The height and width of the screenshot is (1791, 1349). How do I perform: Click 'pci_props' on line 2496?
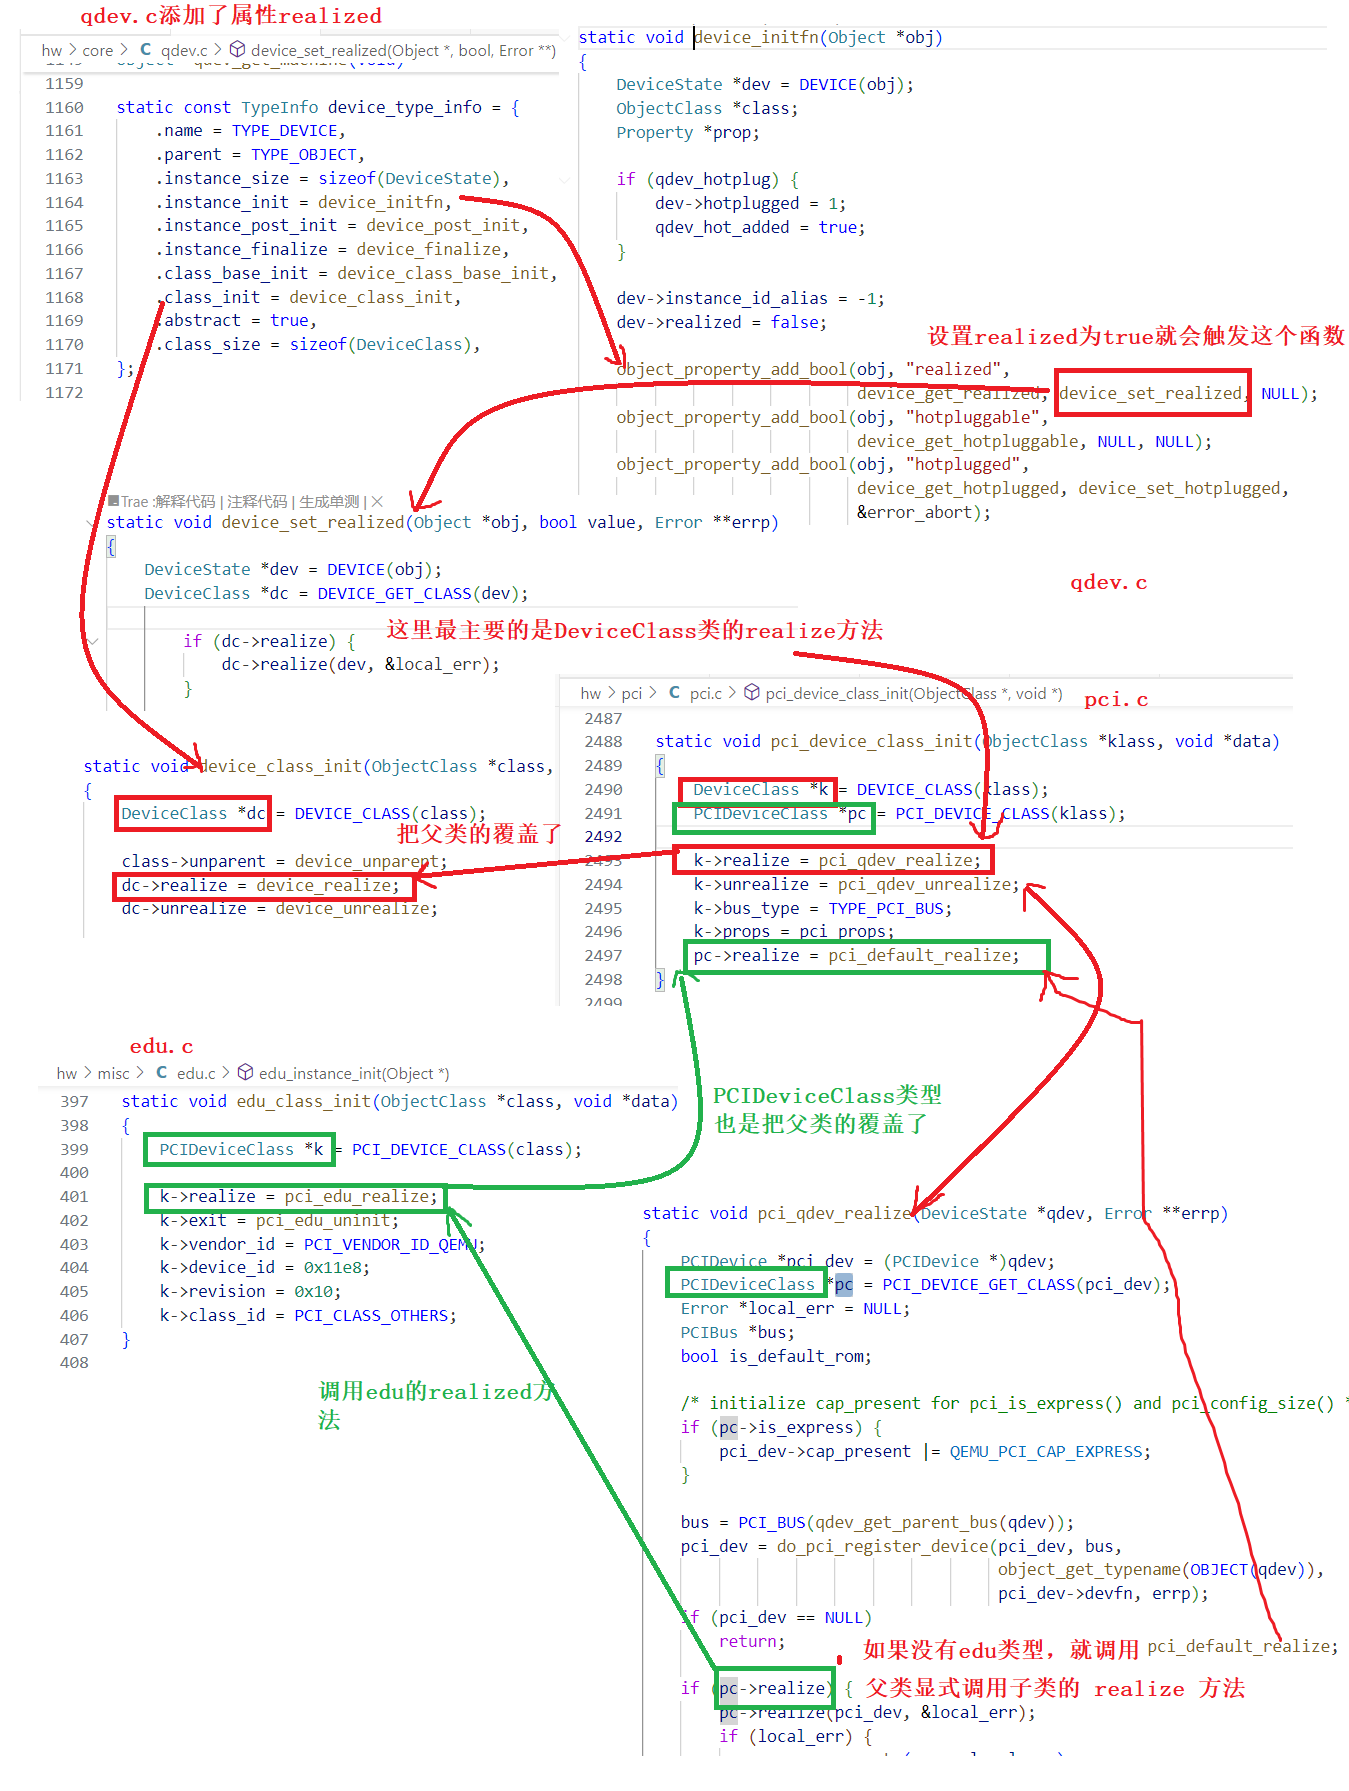[842, 931]
